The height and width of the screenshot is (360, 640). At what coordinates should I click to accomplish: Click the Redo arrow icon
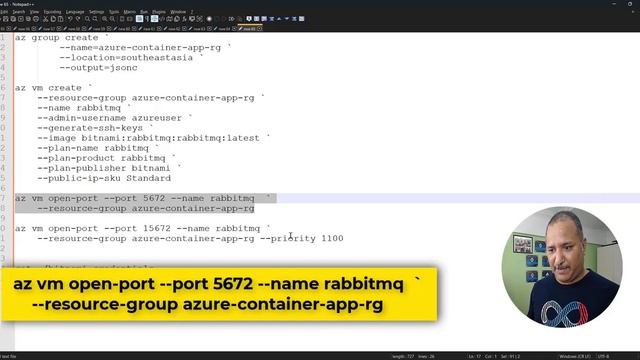click(x=78, y=19)
